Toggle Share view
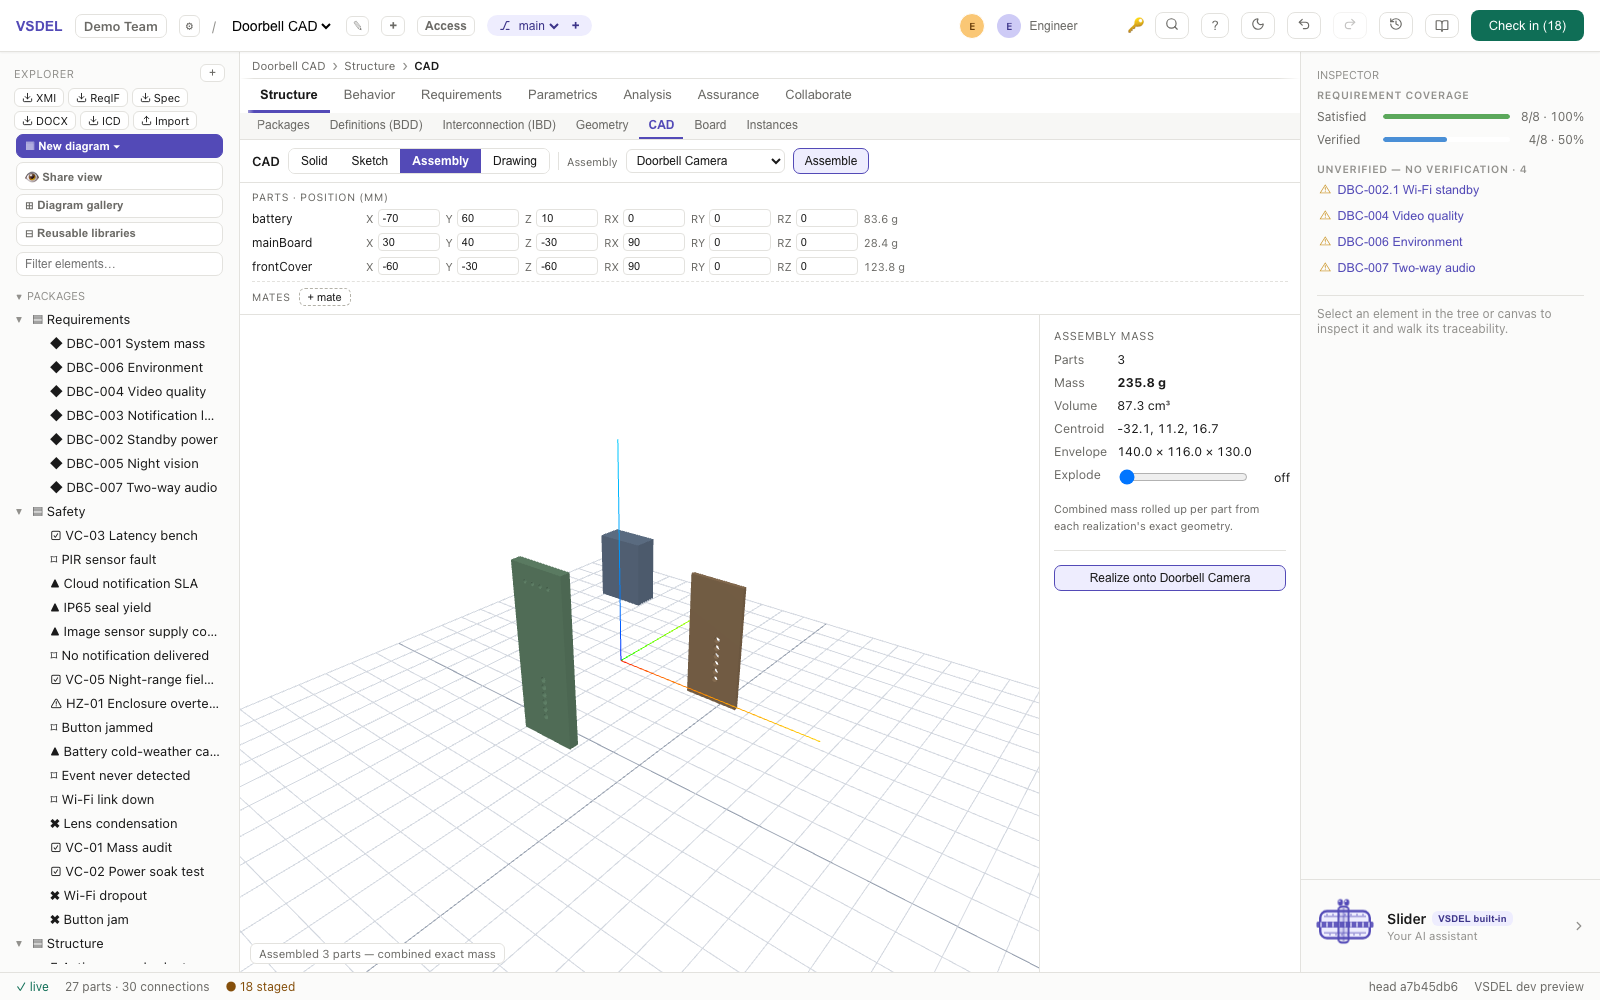This screenshot has width=1600, height=1000. [x=119, y=177]
